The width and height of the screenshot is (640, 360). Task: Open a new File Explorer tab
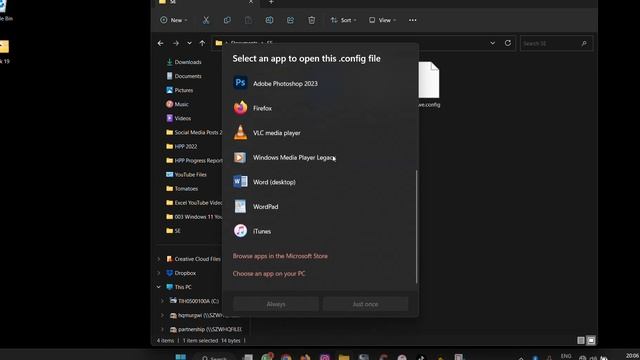point(271,2)
